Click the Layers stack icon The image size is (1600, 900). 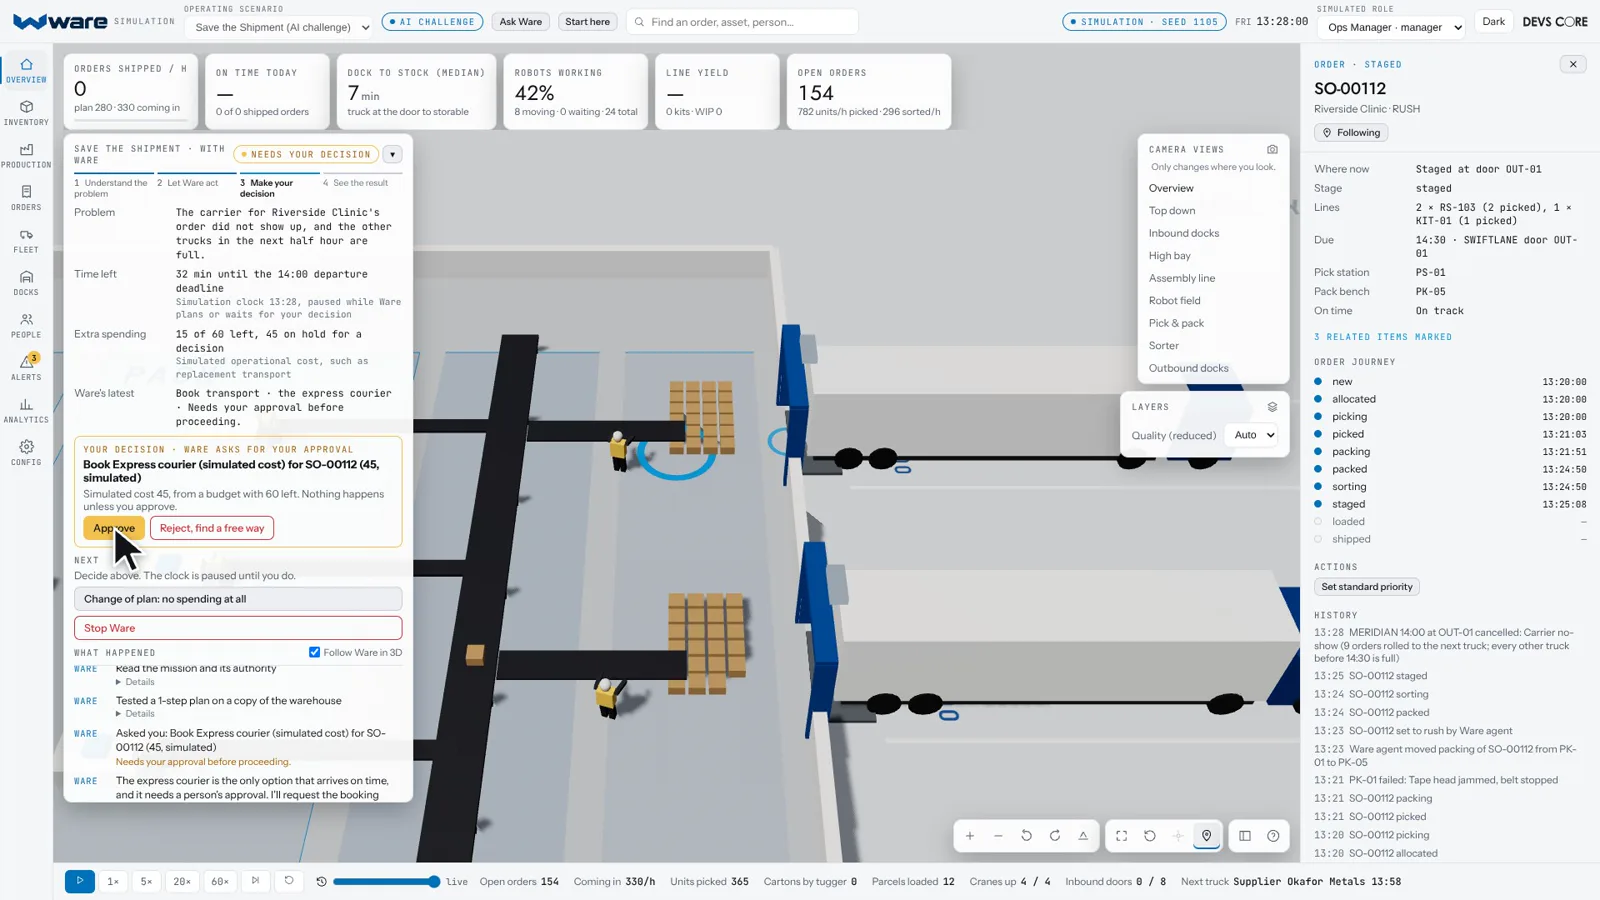click(x=1272, y=407)
